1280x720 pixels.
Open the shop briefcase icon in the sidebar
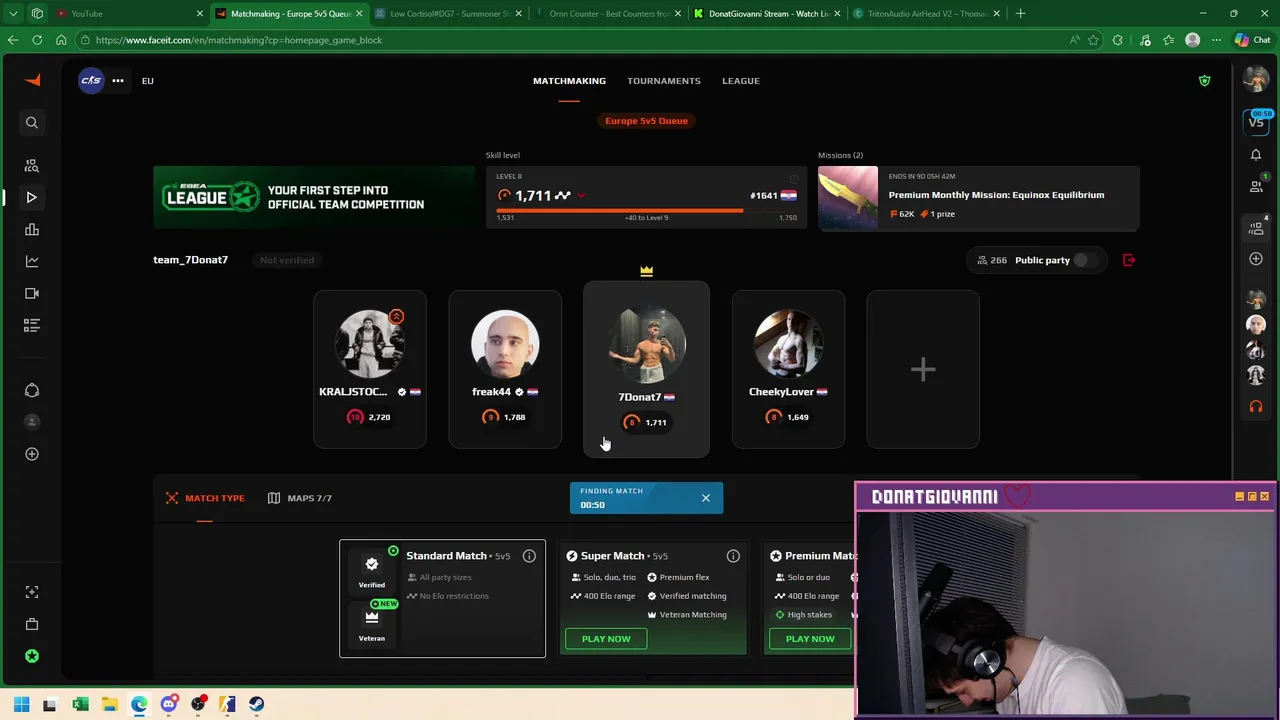point(32,624)
